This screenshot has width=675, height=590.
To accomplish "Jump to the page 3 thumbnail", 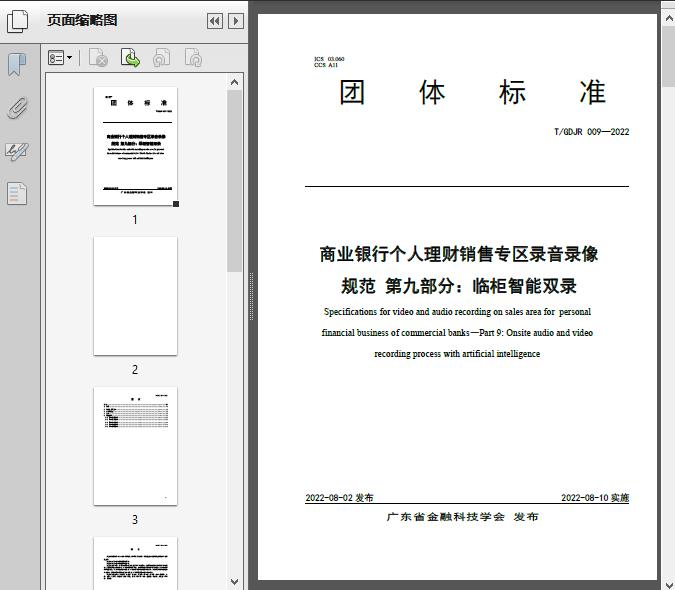I will coord(135,446).
